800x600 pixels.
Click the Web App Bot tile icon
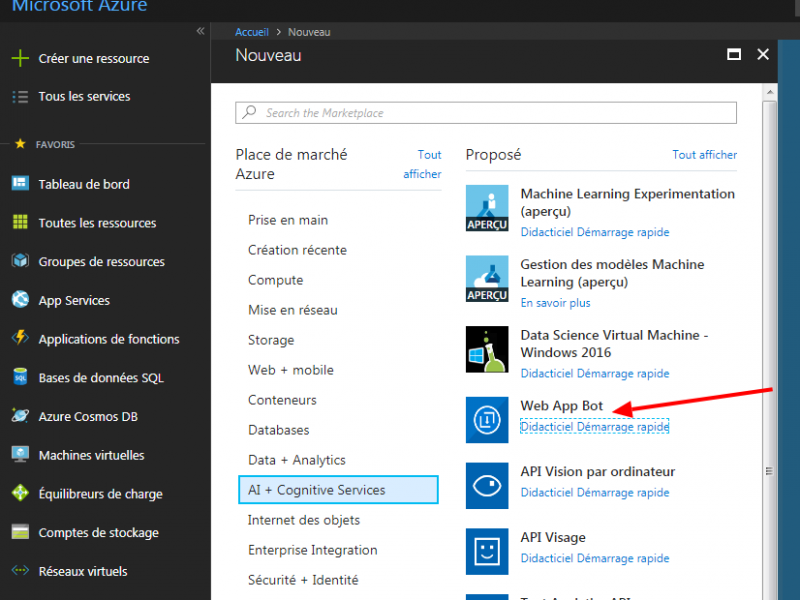(x=487, y=420)
